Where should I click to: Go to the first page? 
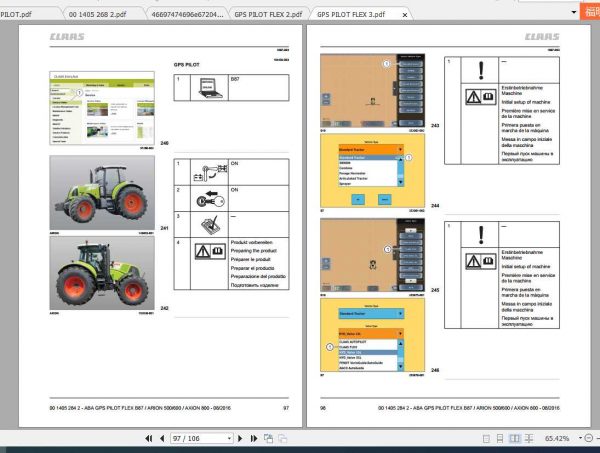tap(149, 438)
